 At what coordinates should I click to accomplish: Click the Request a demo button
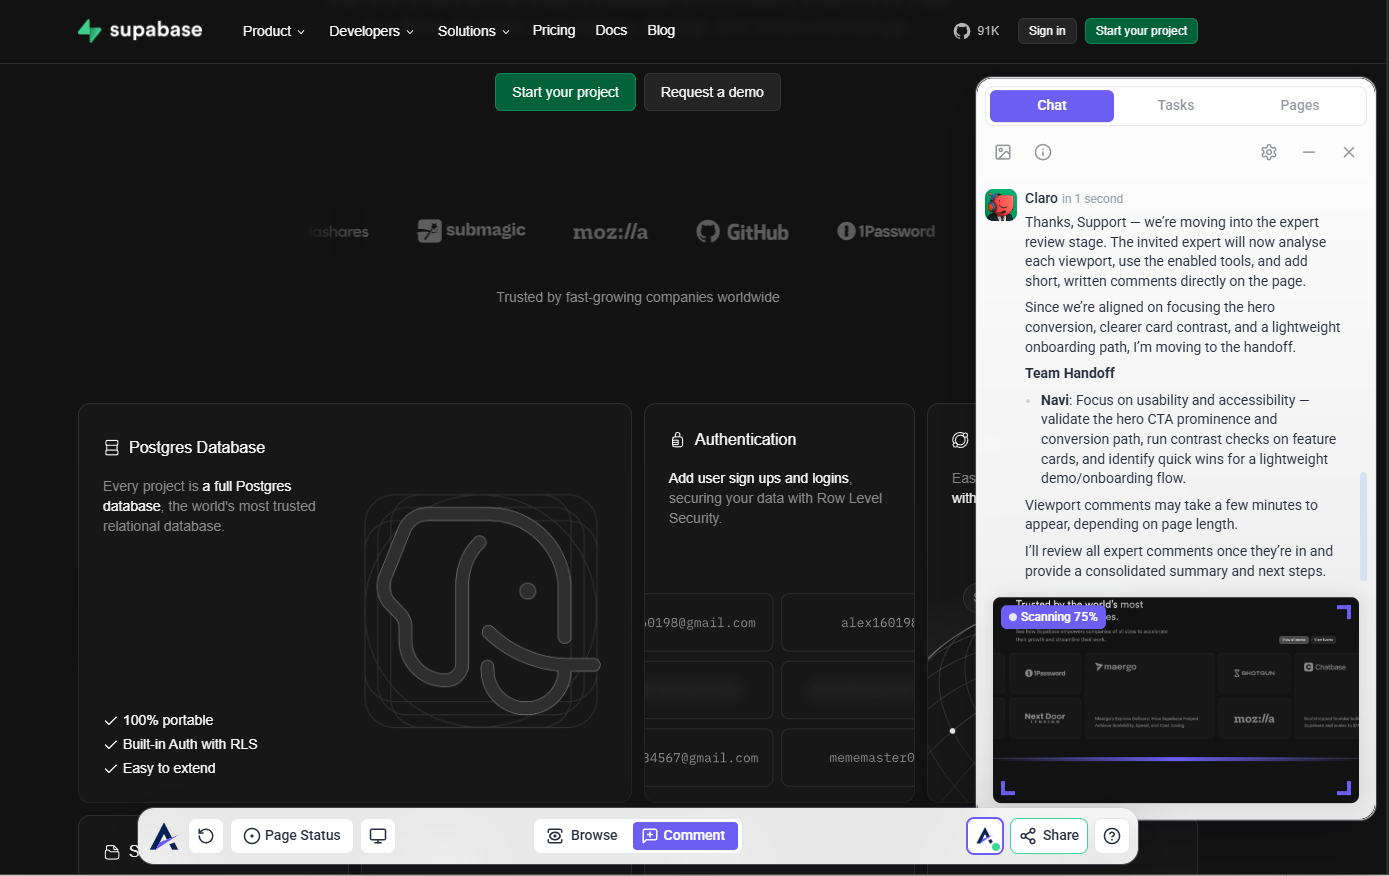point(712,92)
